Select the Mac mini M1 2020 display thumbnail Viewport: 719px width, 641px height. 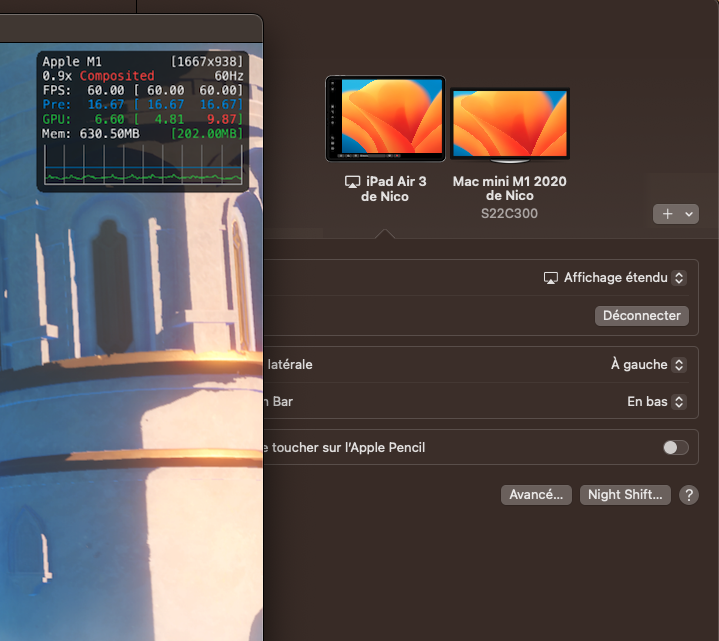click(510, 125)
